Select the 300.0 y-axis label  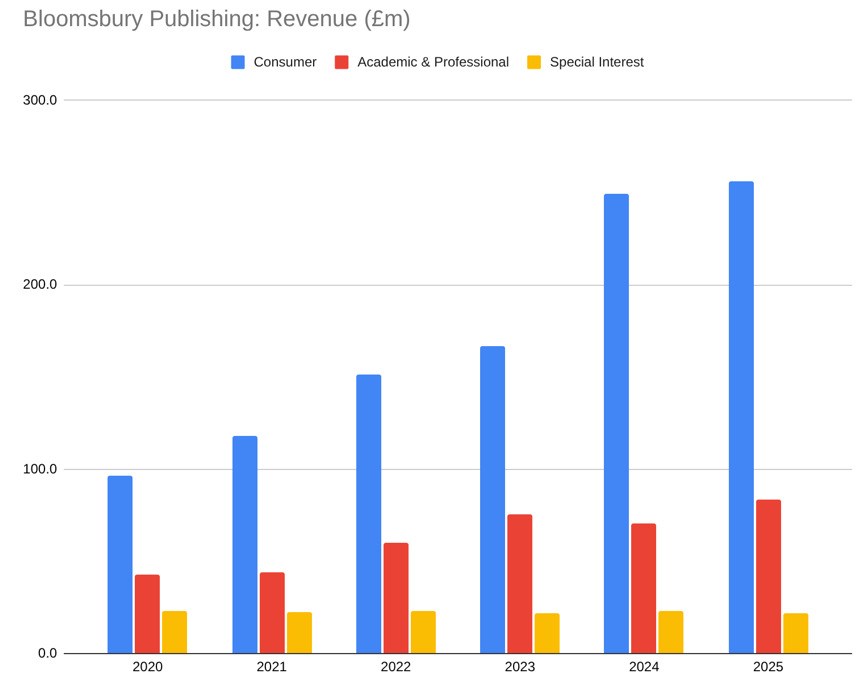[x=40, y=100]
